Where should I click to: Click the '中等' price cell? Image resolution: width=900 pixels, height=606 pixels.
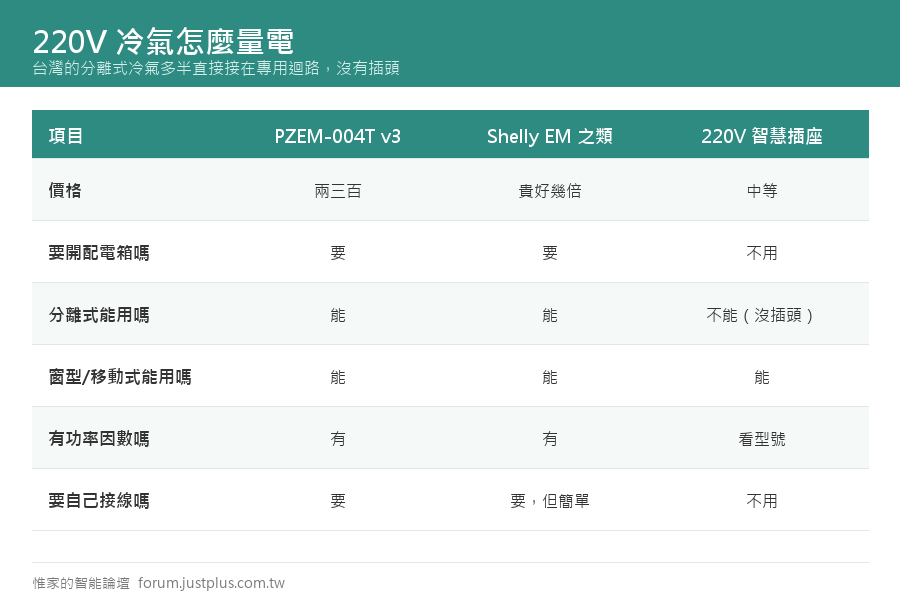(x=762, y=191)
